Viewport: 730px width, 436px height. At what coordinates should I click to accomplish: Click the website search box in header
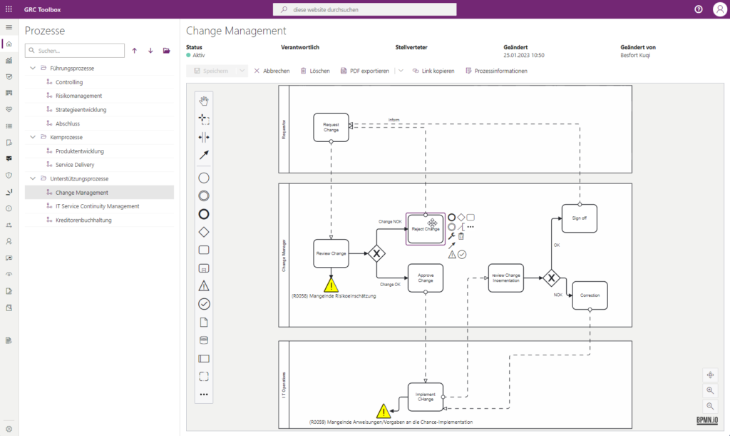(365, 9)
